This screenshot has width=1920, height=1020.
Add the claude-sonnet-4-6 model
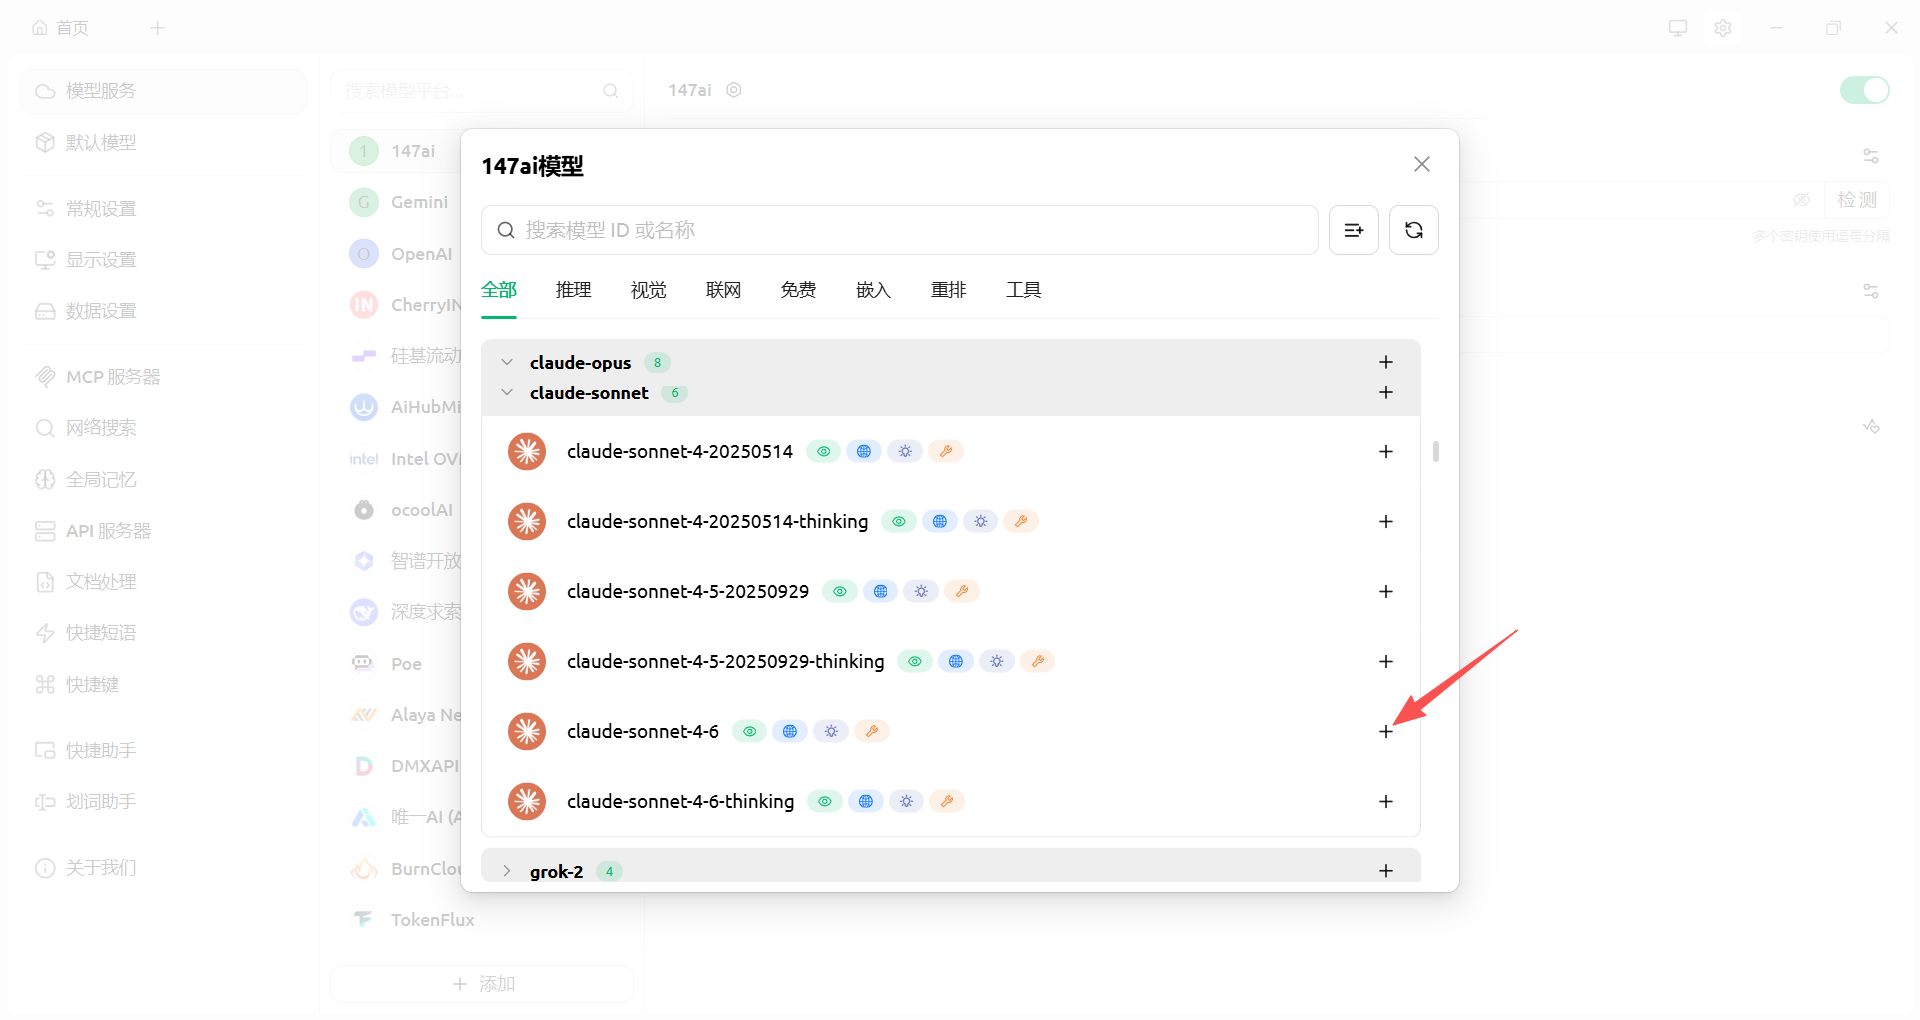1386,732
